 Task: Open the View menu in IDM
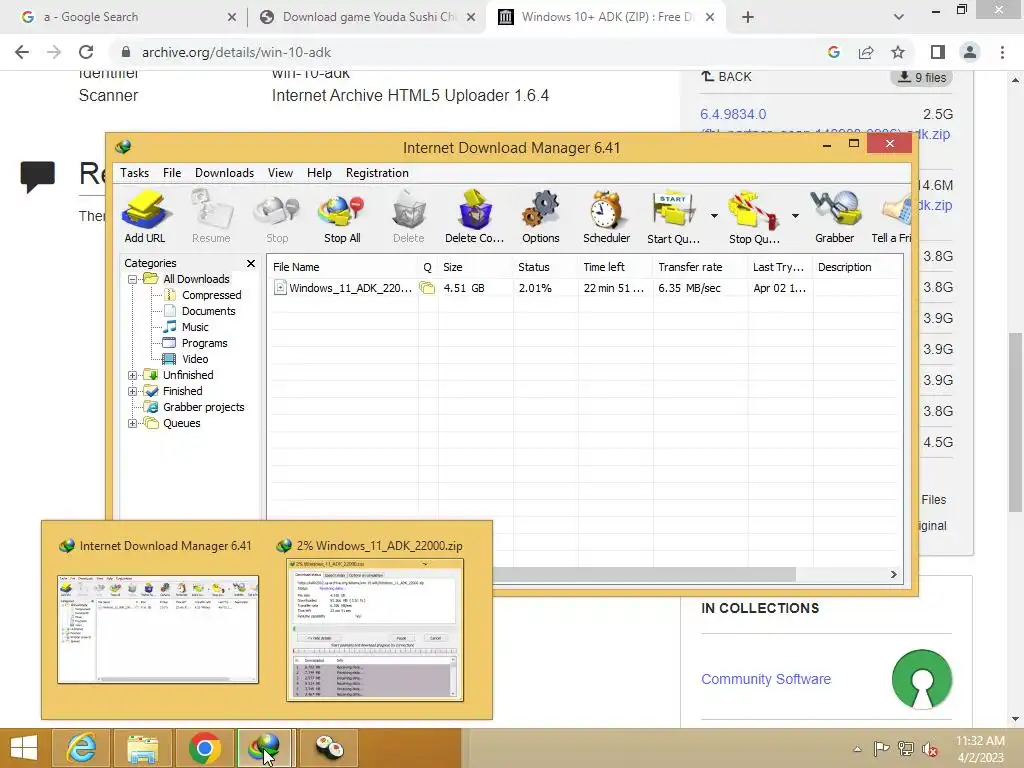coord(280,173)
